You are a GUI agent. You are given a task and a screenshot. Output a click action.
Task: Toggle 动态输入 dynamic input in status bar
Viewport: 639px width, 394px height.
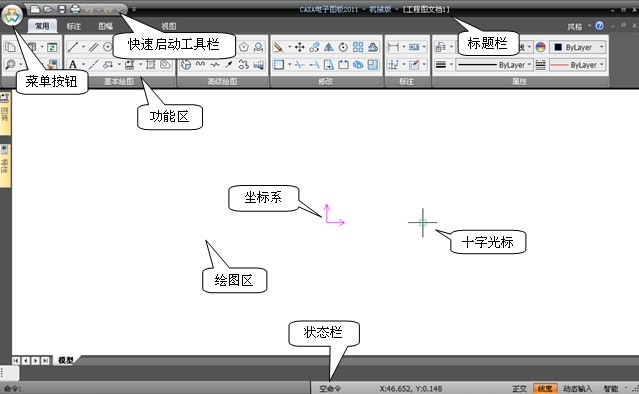577,389
